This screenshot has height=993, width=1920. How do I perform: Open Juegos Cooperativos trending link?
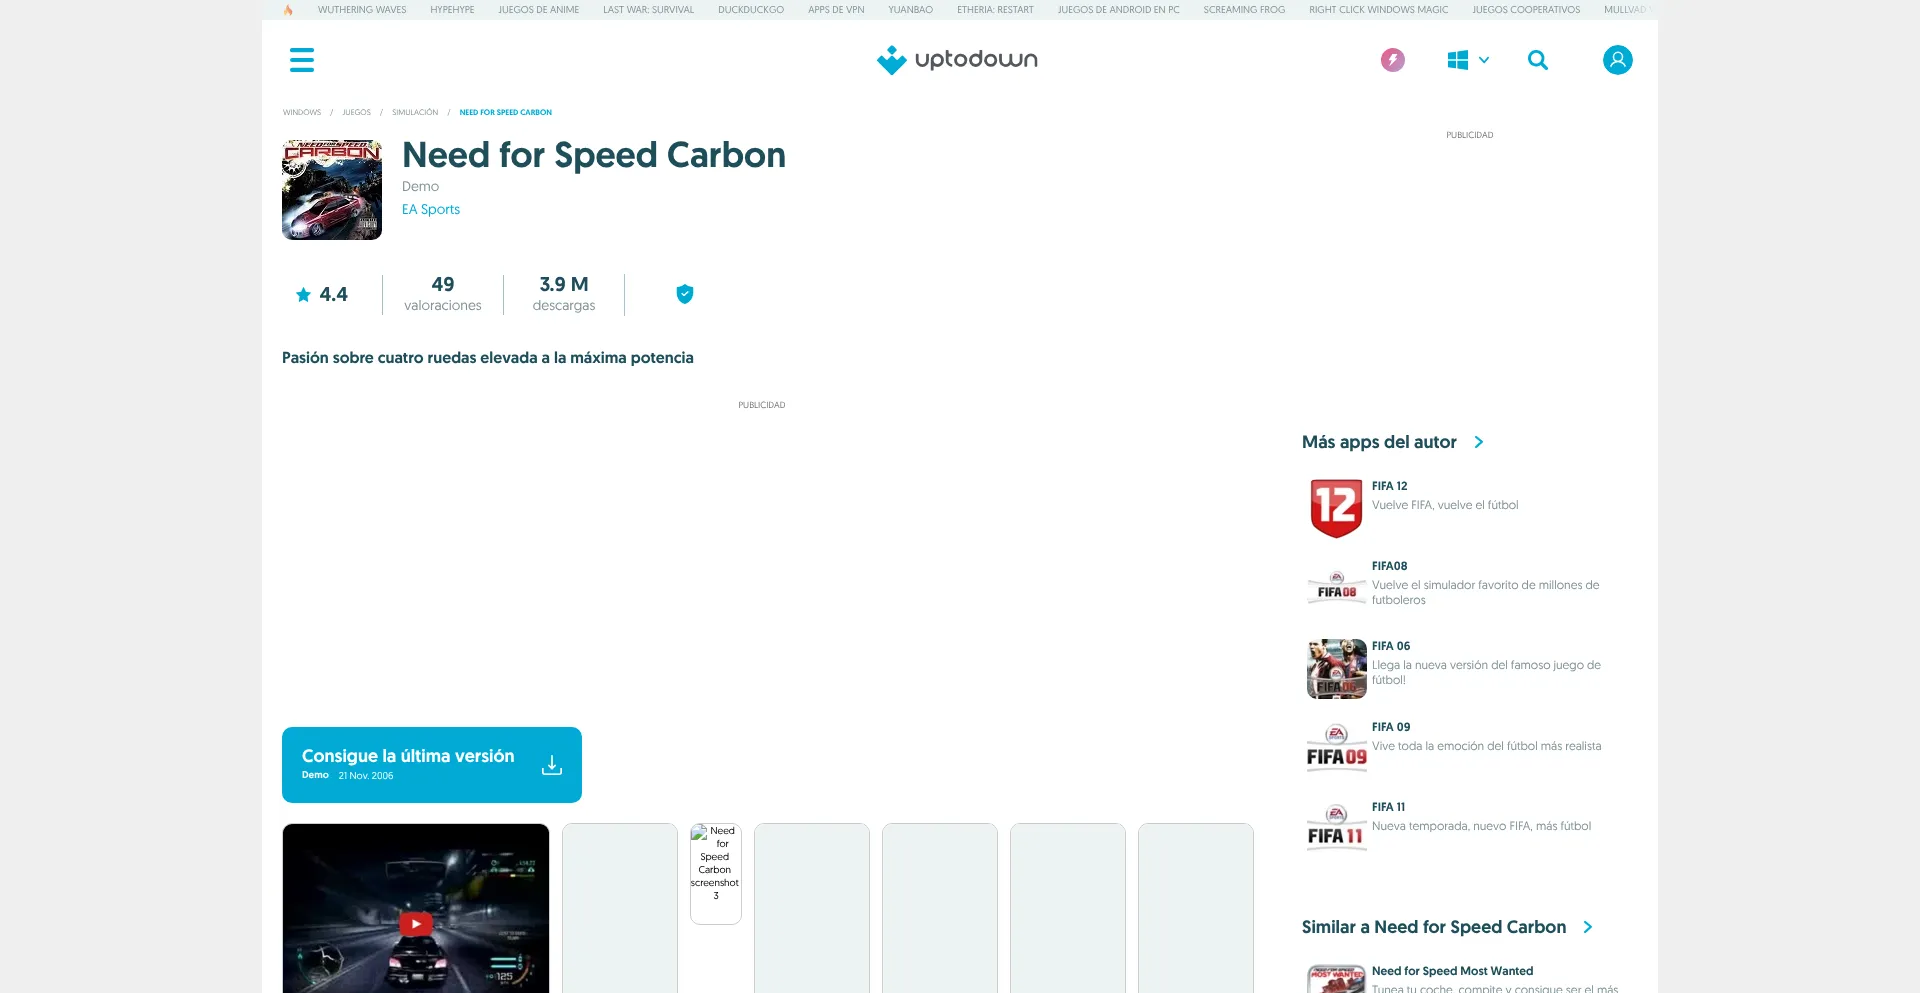click(1526, 10)
